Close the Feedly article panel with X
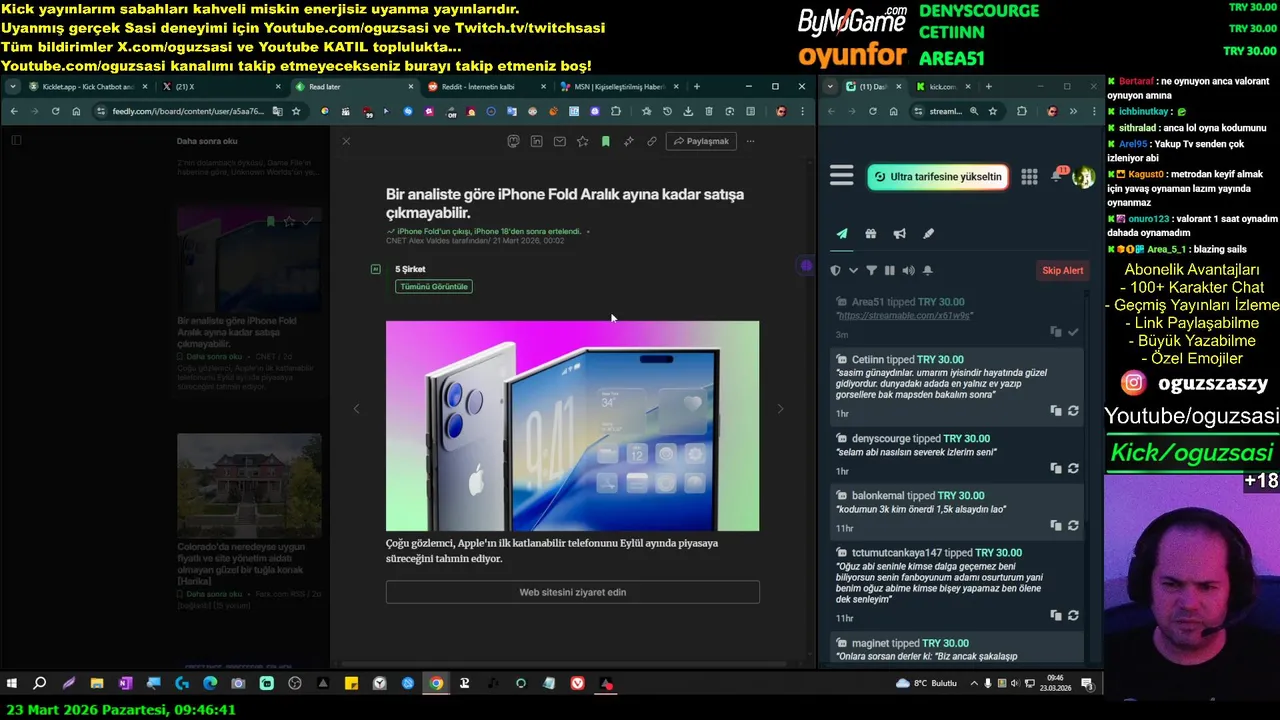The image size is (1280, 720). [346, 141]
